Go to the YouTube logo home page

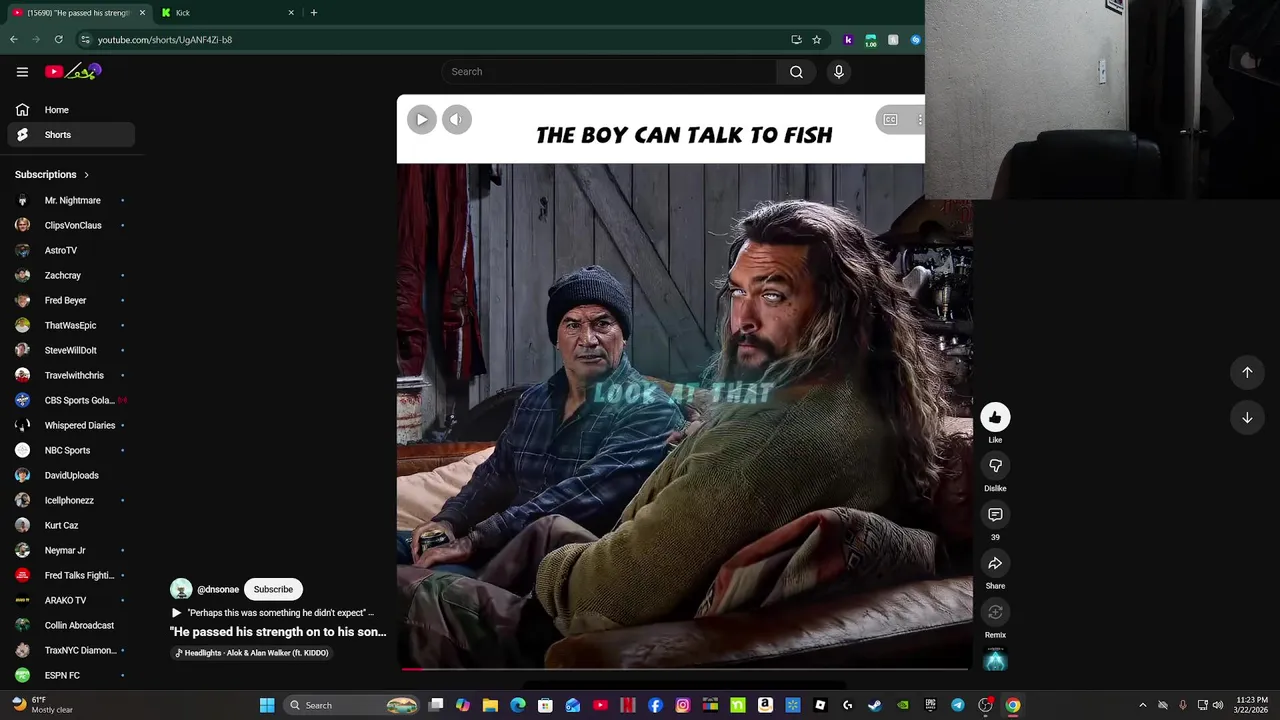coord(73,71)
